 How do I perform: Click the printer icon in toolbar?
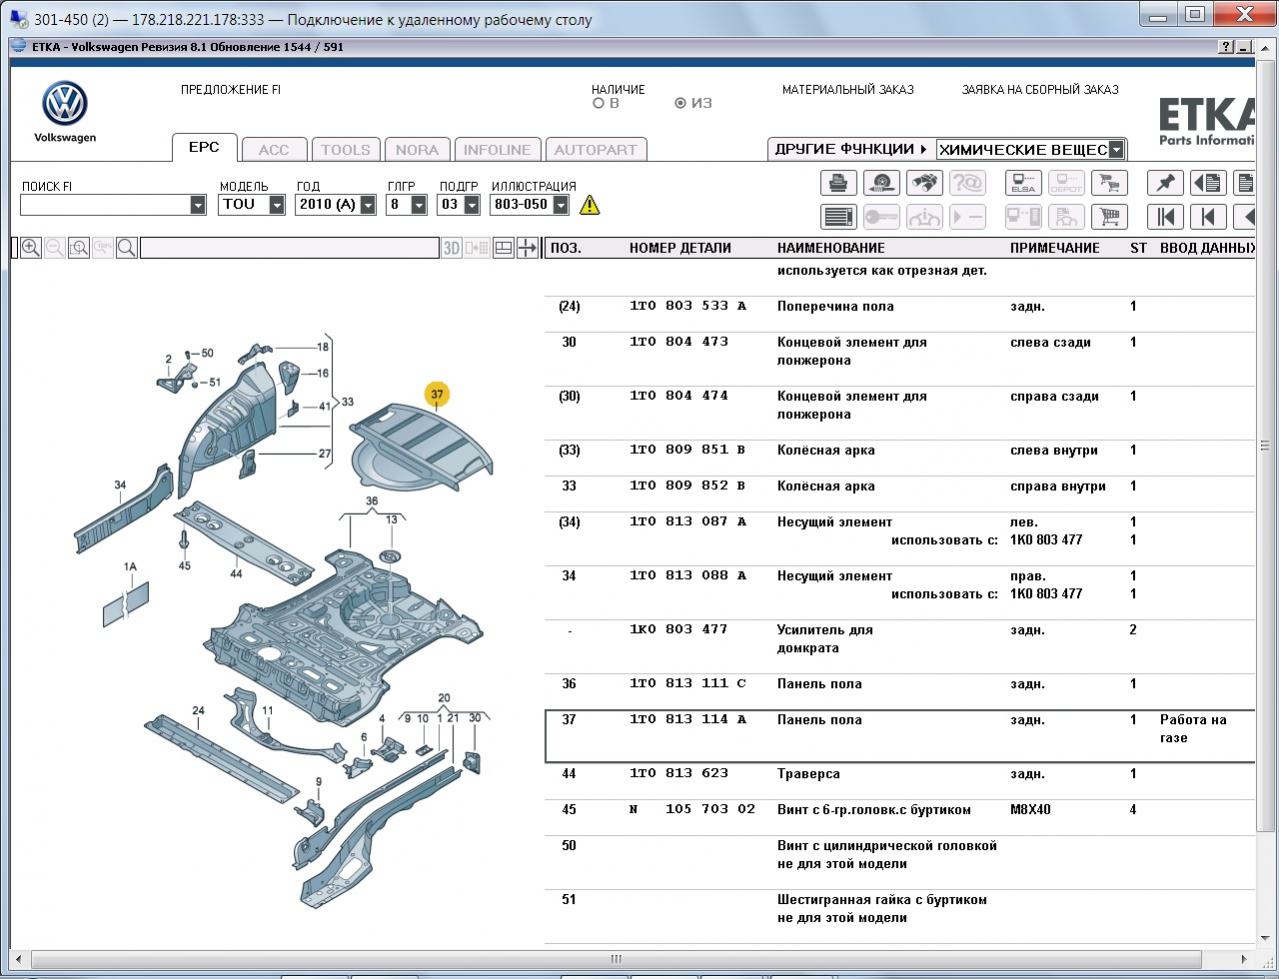tap(838, 183)
